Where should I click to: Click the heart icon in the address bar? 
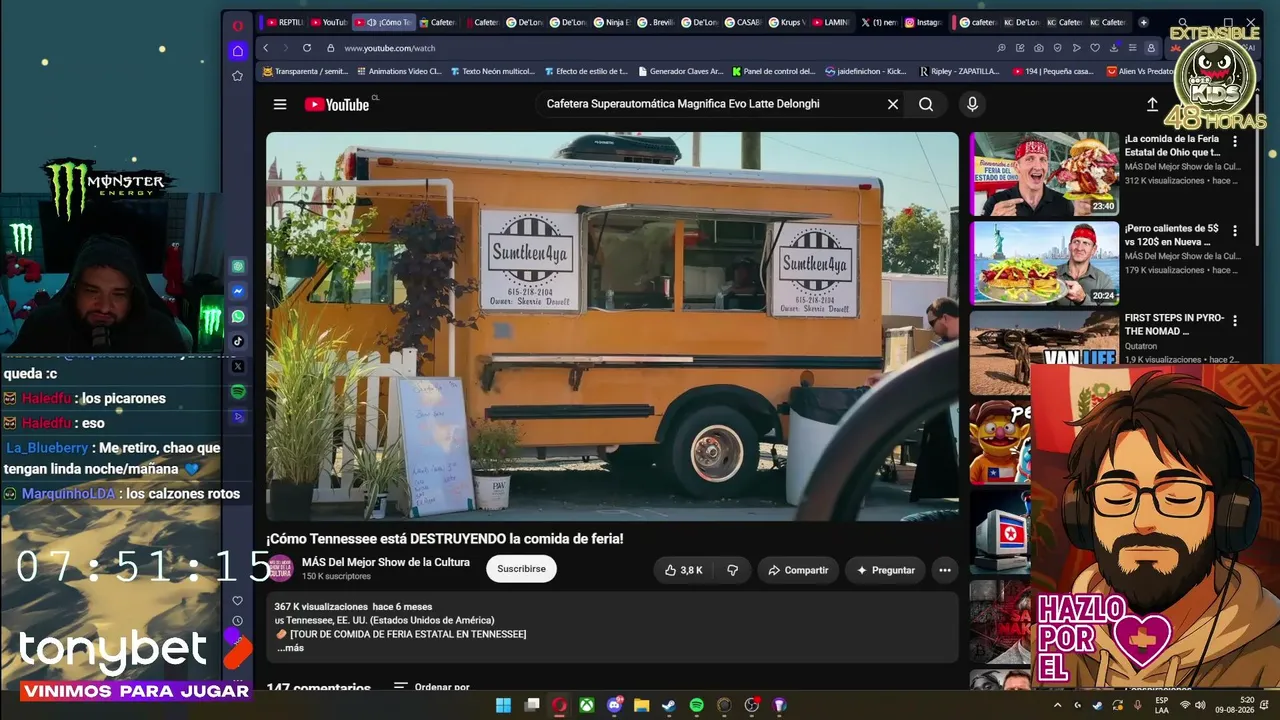click(x=1095, y=48)
